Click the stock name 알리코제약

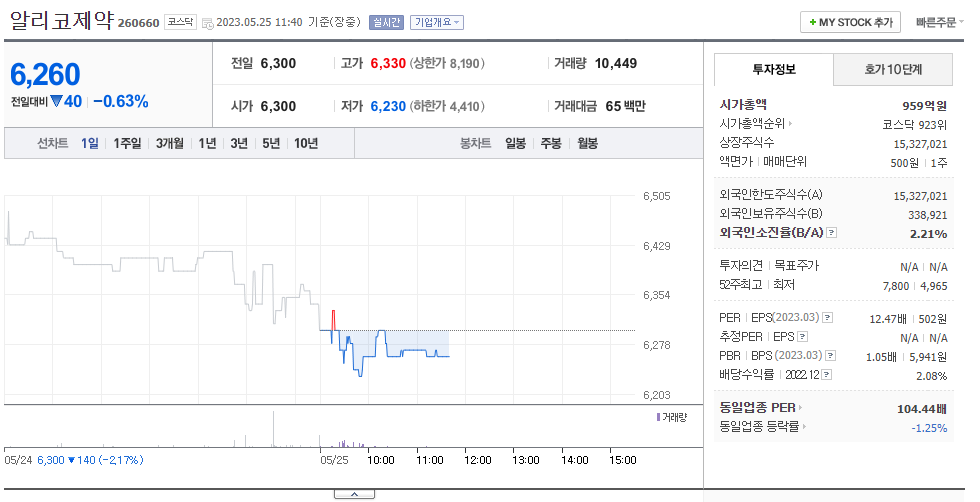coord(62,21)
